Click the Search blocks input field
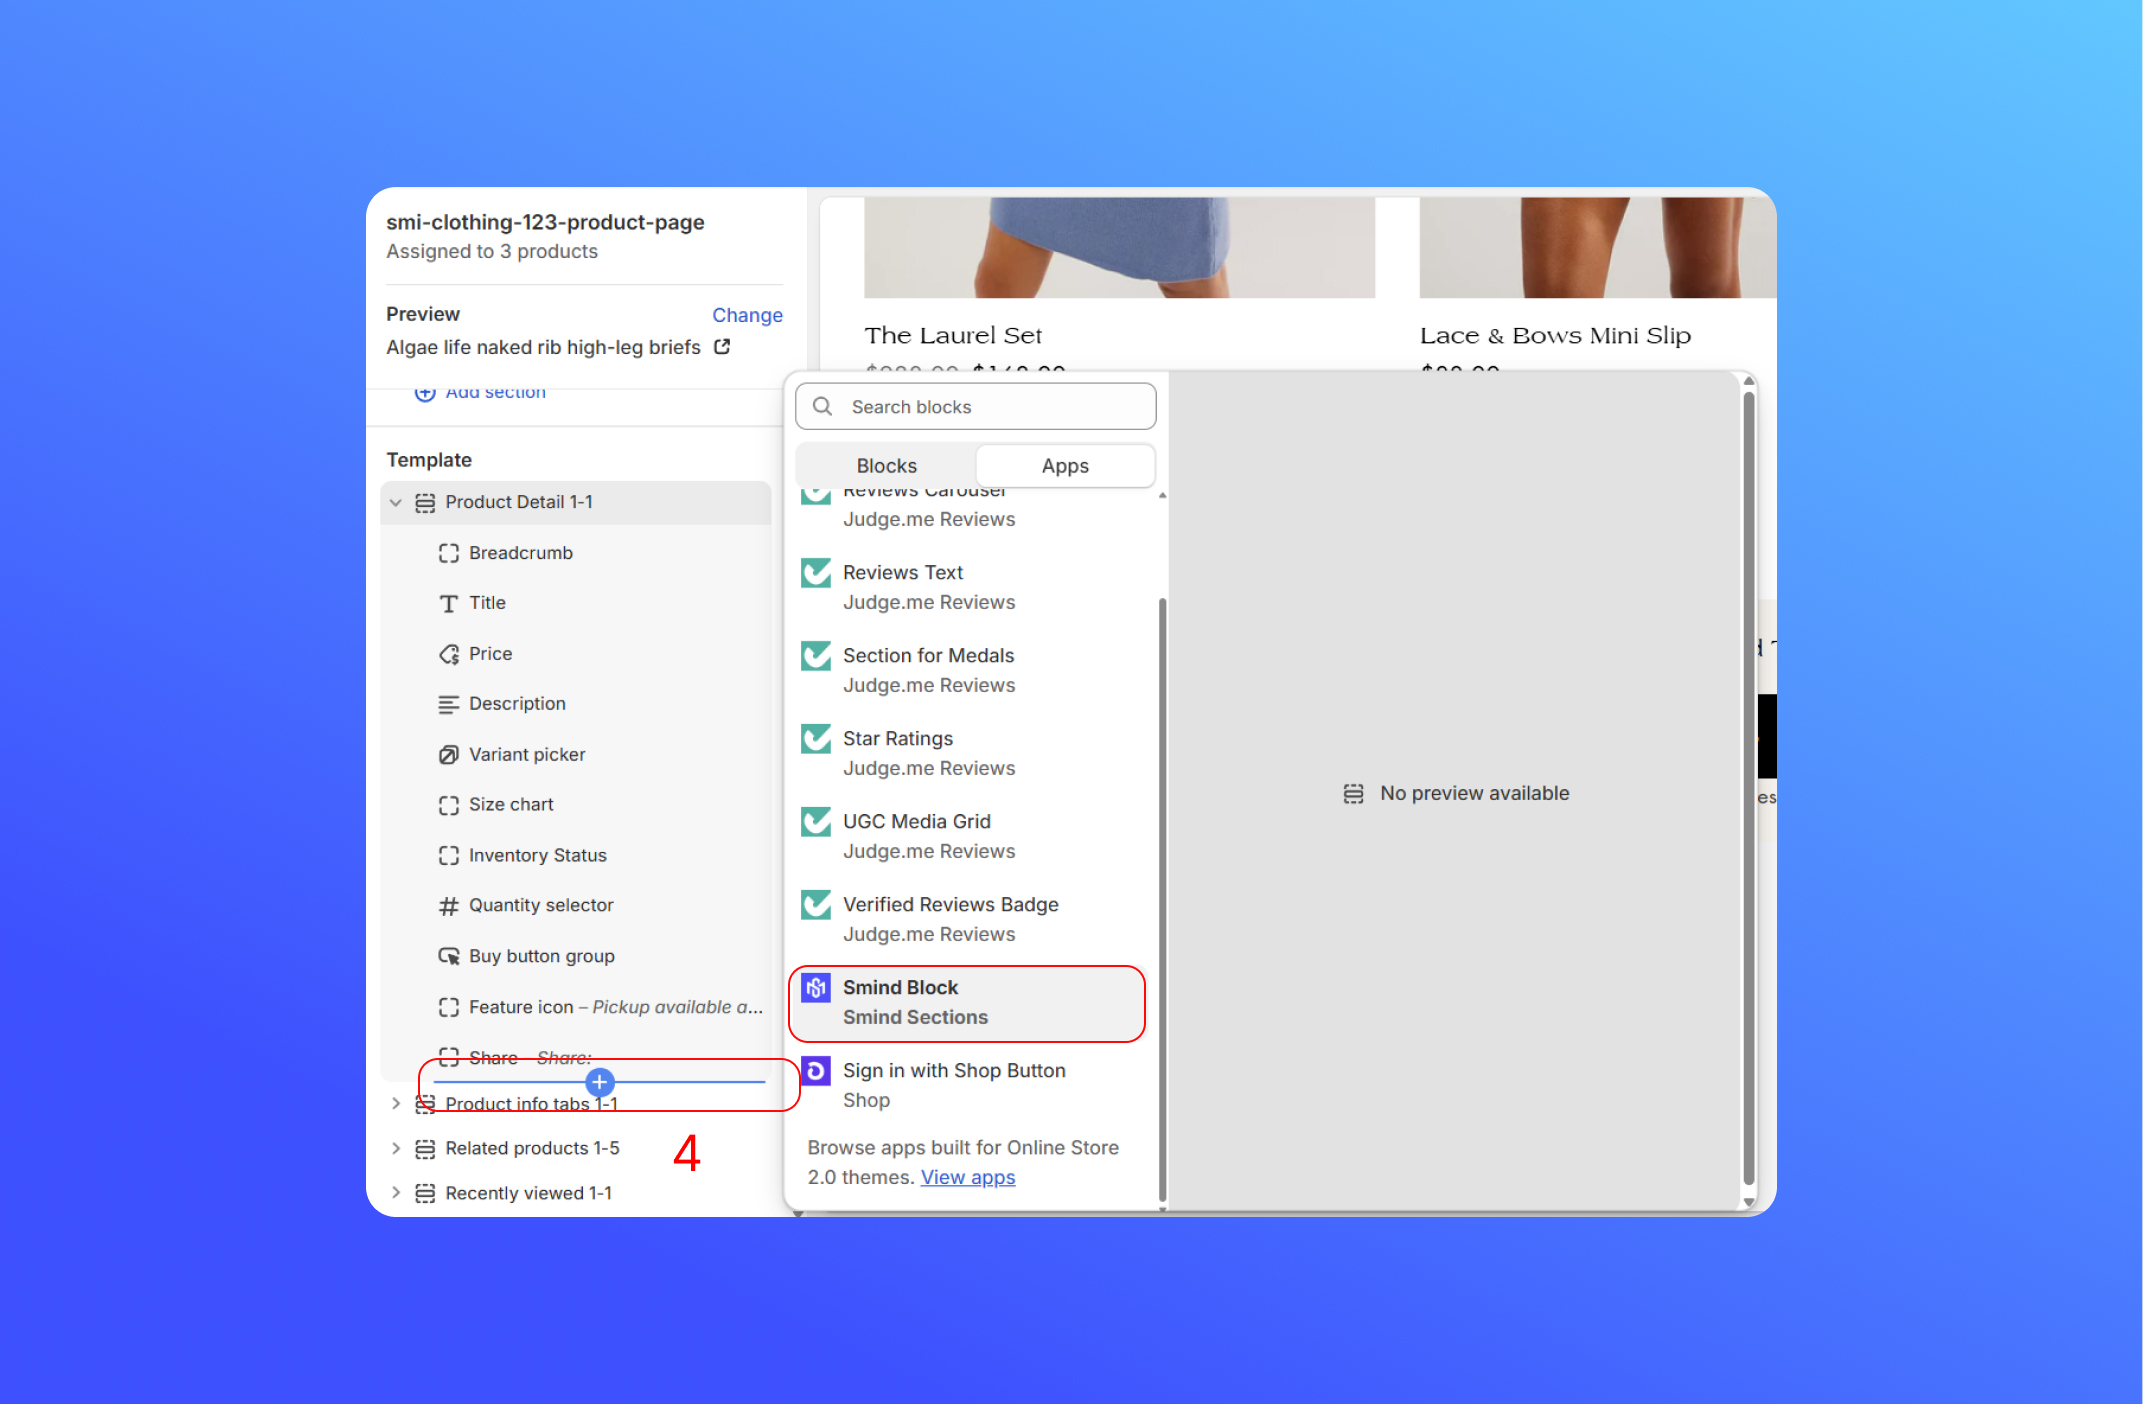 click(976, 407)
